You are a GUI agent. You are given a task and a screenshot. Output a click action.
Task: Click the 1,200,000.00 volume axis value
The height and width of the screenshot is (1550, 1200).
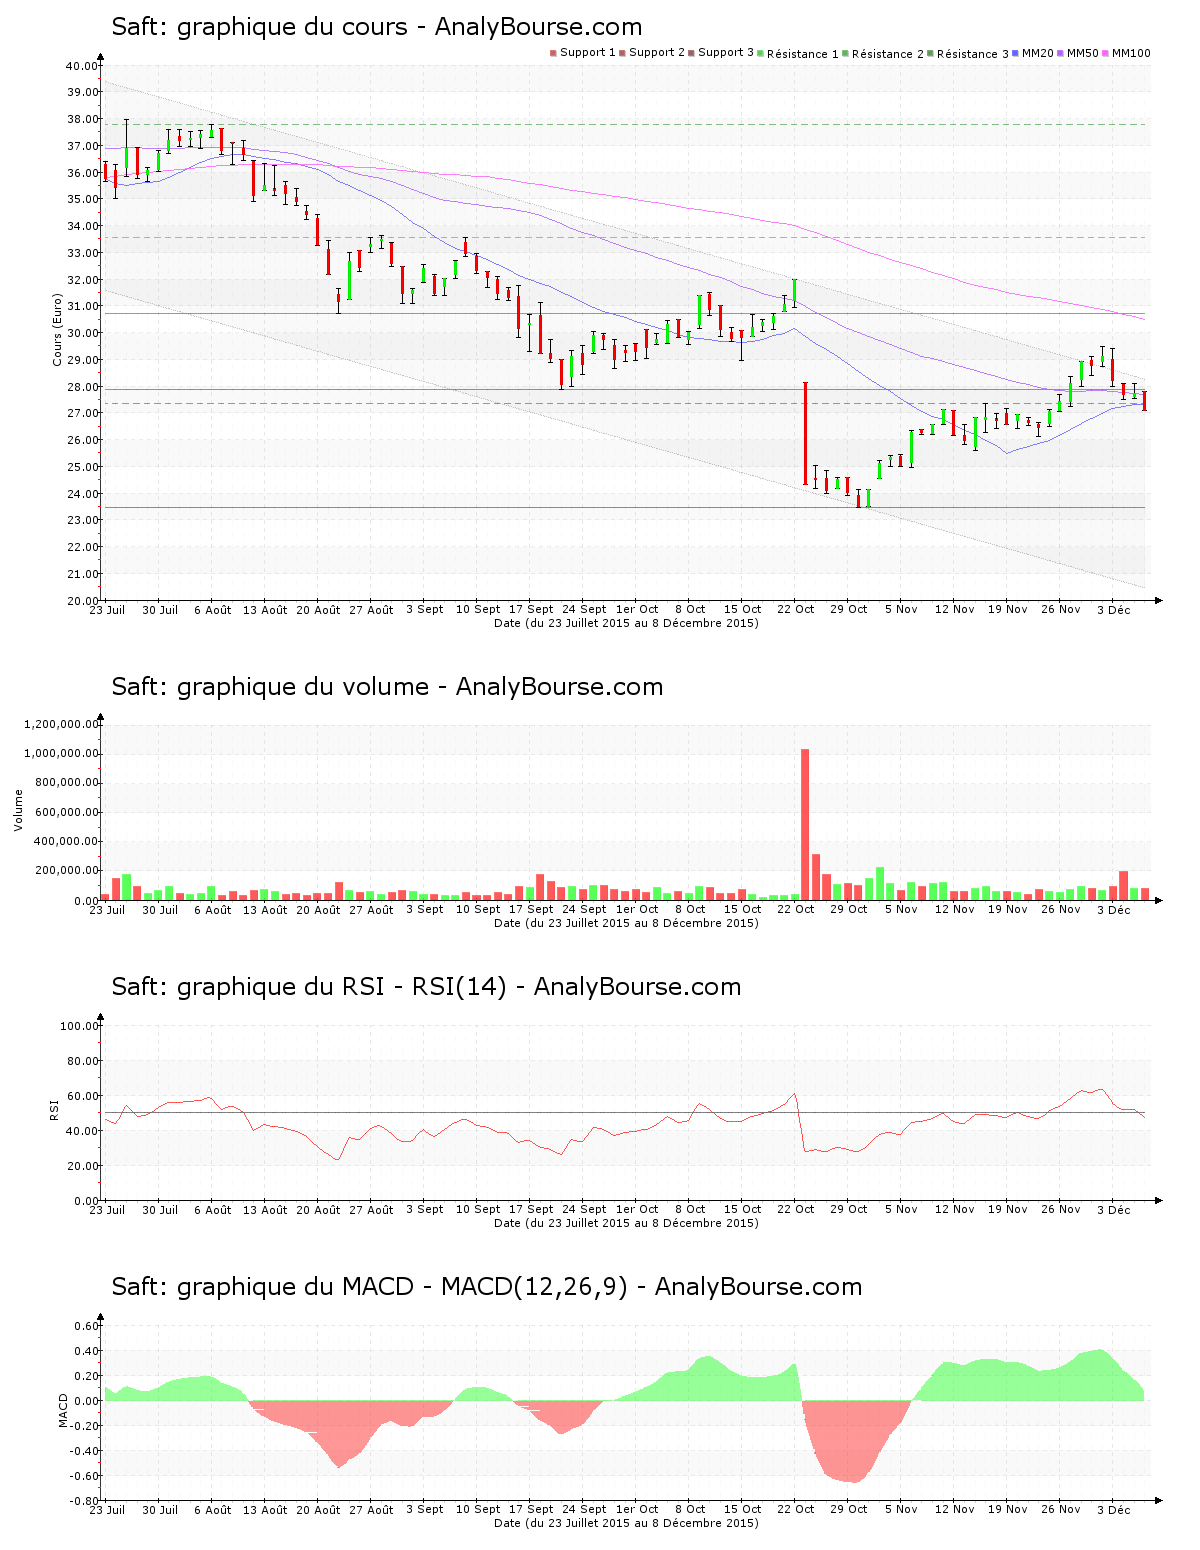(62, 724)
